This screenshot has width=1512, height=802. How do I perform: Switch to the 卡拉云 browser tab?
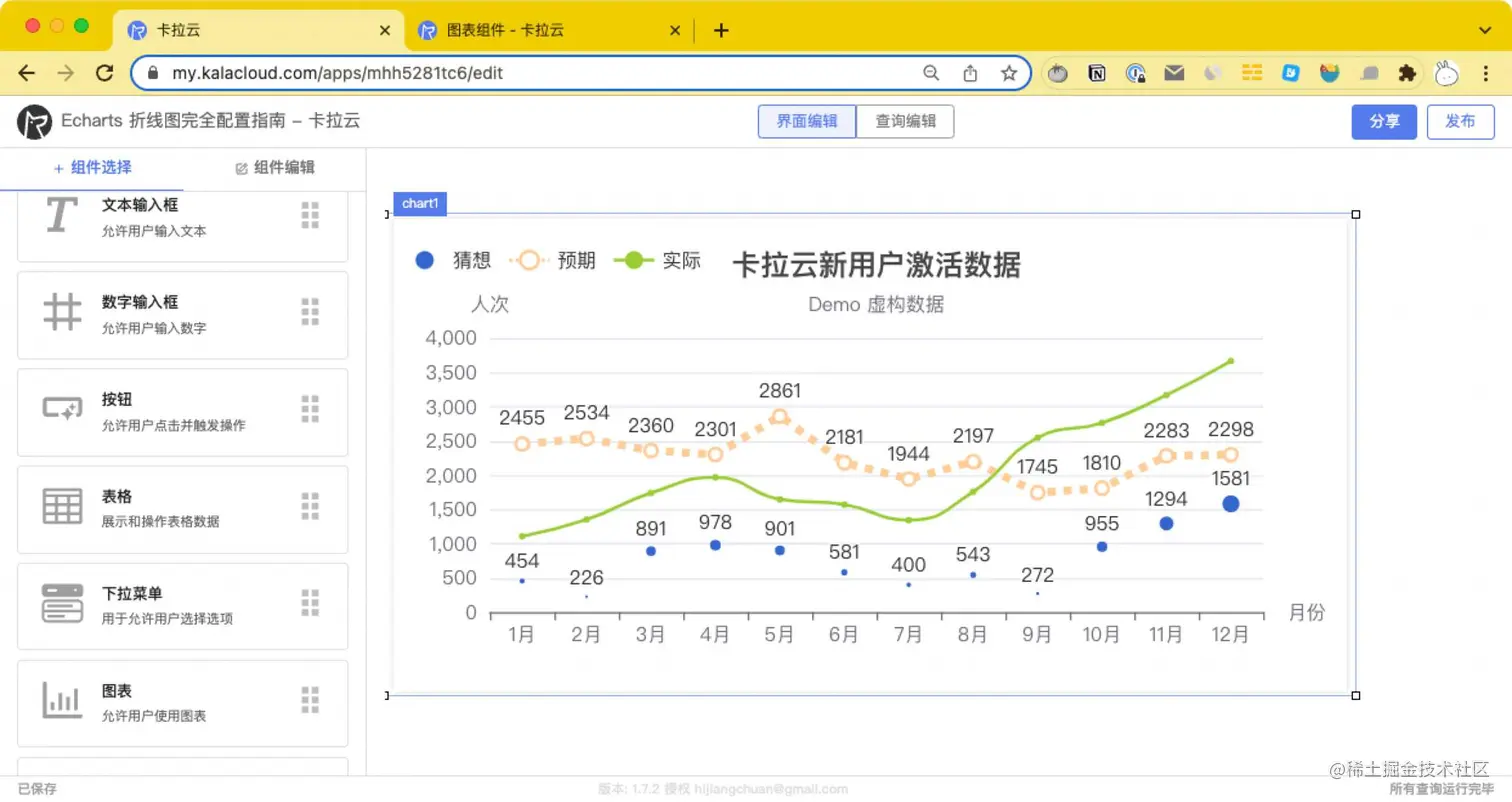(x=259, y=31)
